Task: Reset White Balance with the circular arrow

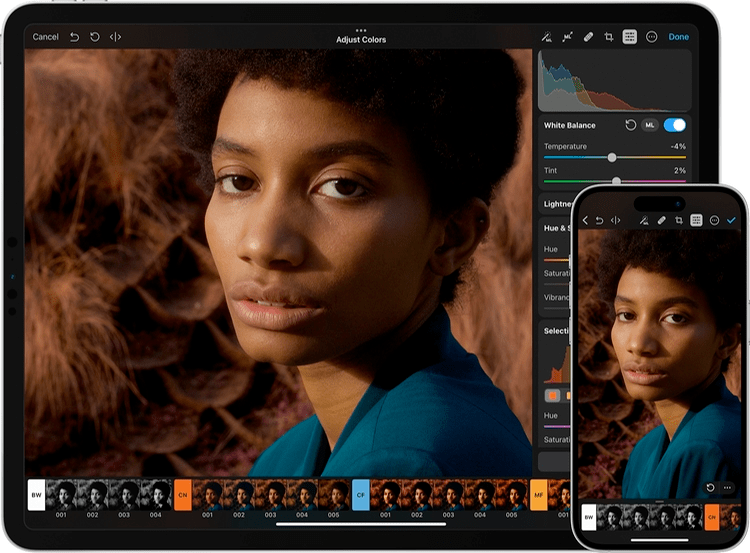Action: [630, 125]
